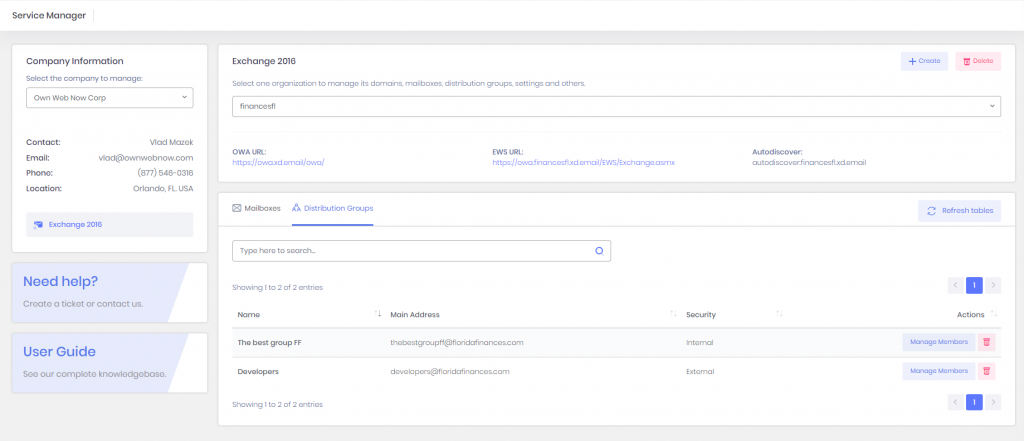Click the search magnifier icon
Image resolution: width=1024 pixels, height=441 pixels.
point(600,251)
